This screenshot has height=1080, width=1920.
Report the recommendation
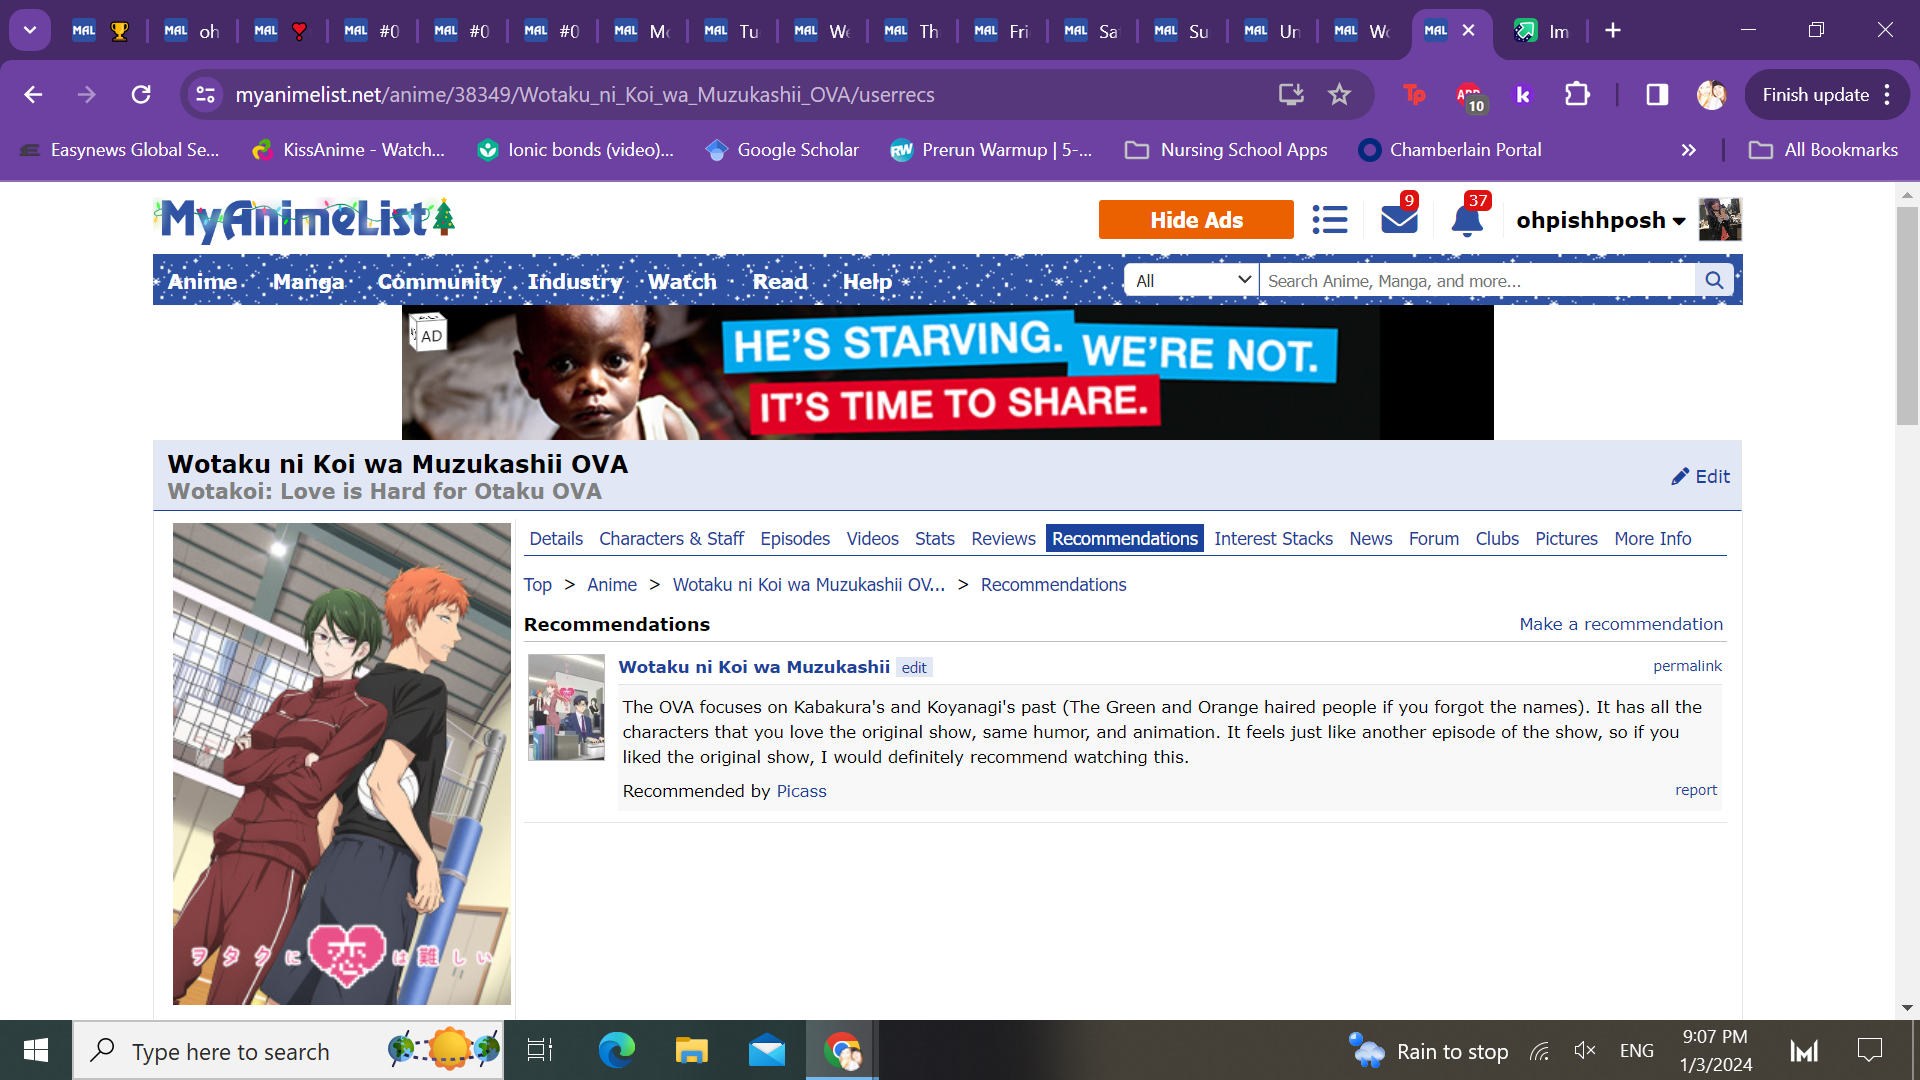pos(1696,790)
